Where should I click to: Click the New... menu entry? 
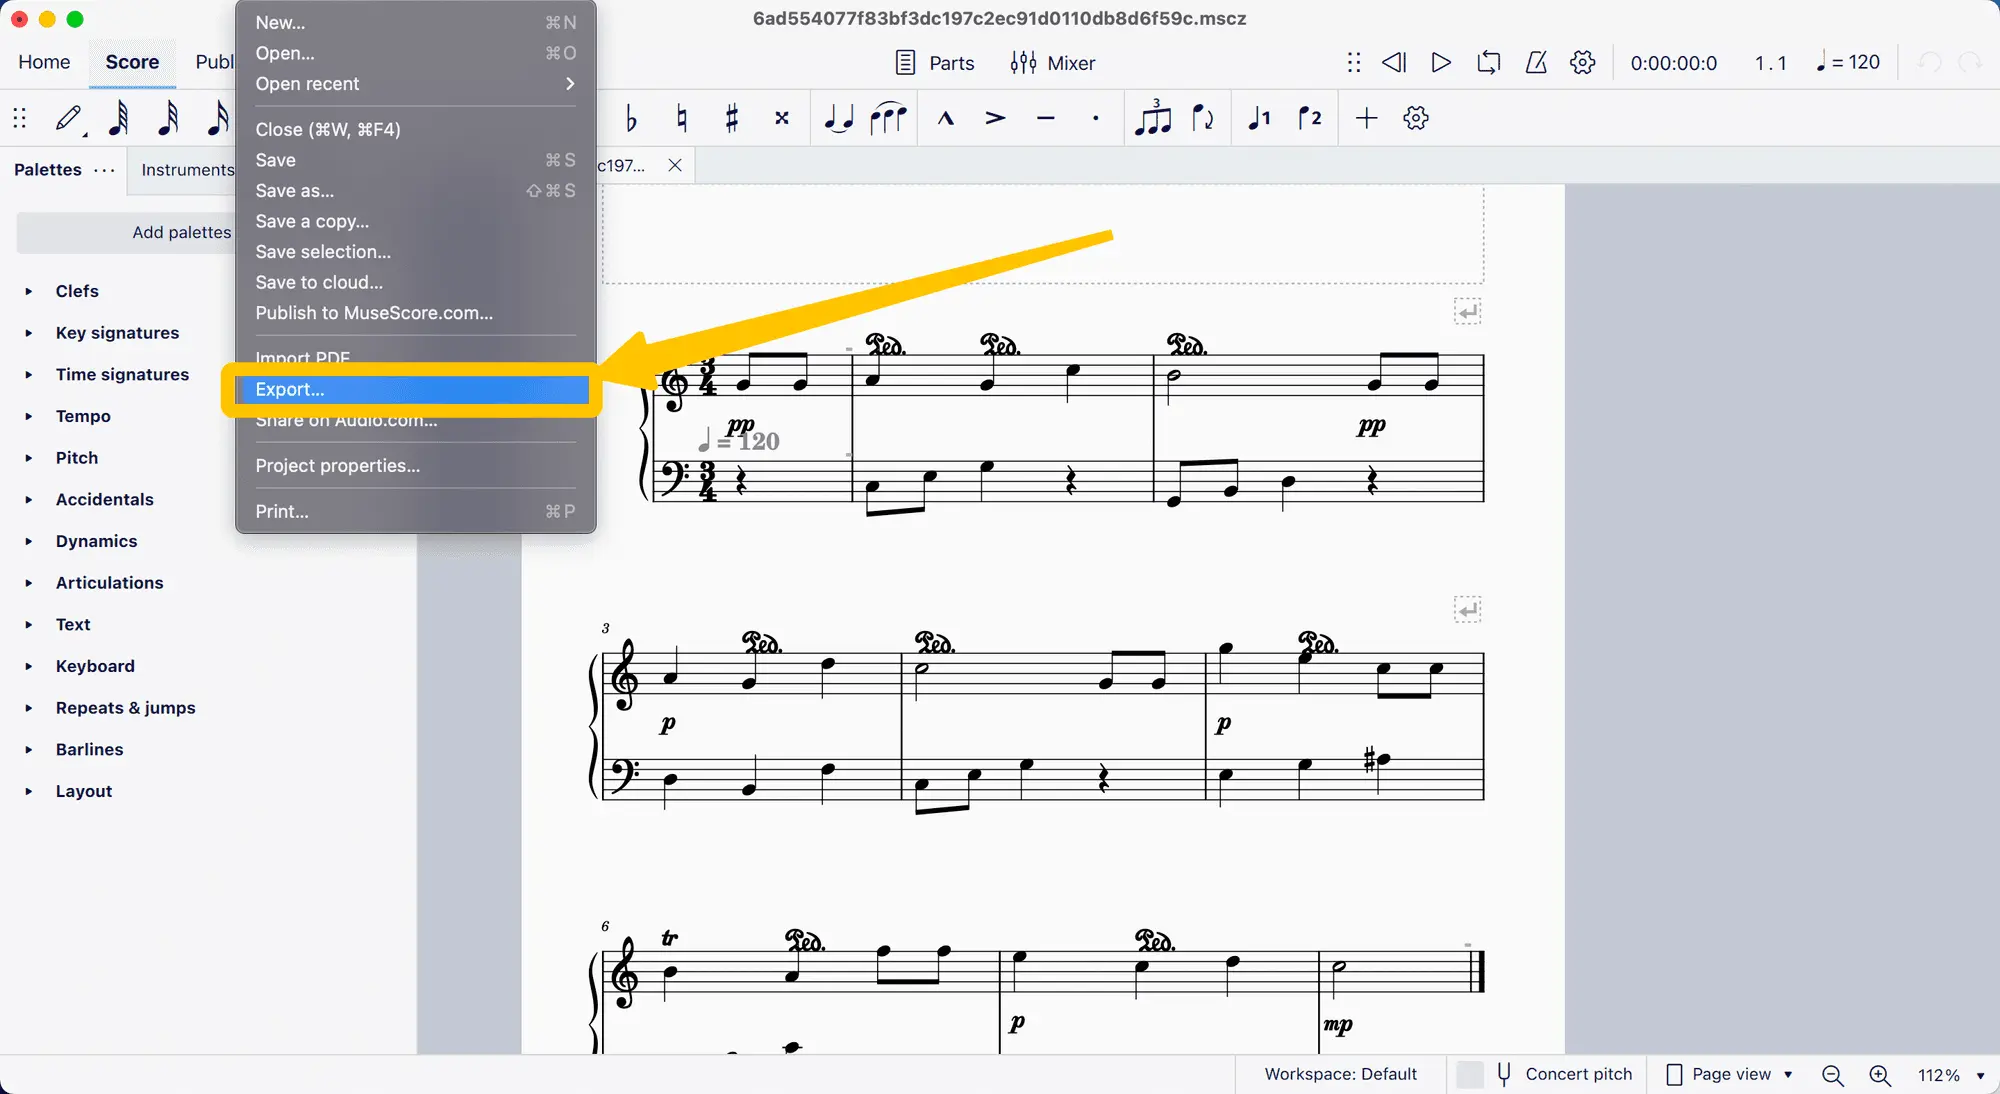pos(415,23)
